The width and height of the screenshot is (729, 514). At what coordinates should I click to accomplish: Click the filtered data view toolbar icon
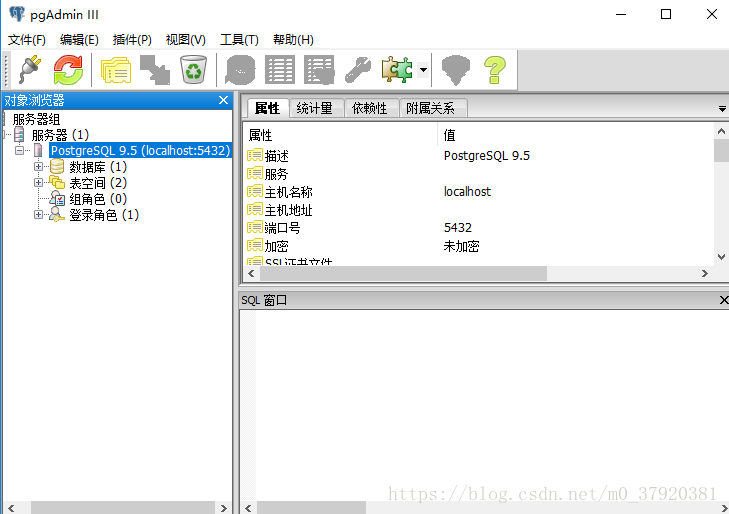[x=319, y=70]
